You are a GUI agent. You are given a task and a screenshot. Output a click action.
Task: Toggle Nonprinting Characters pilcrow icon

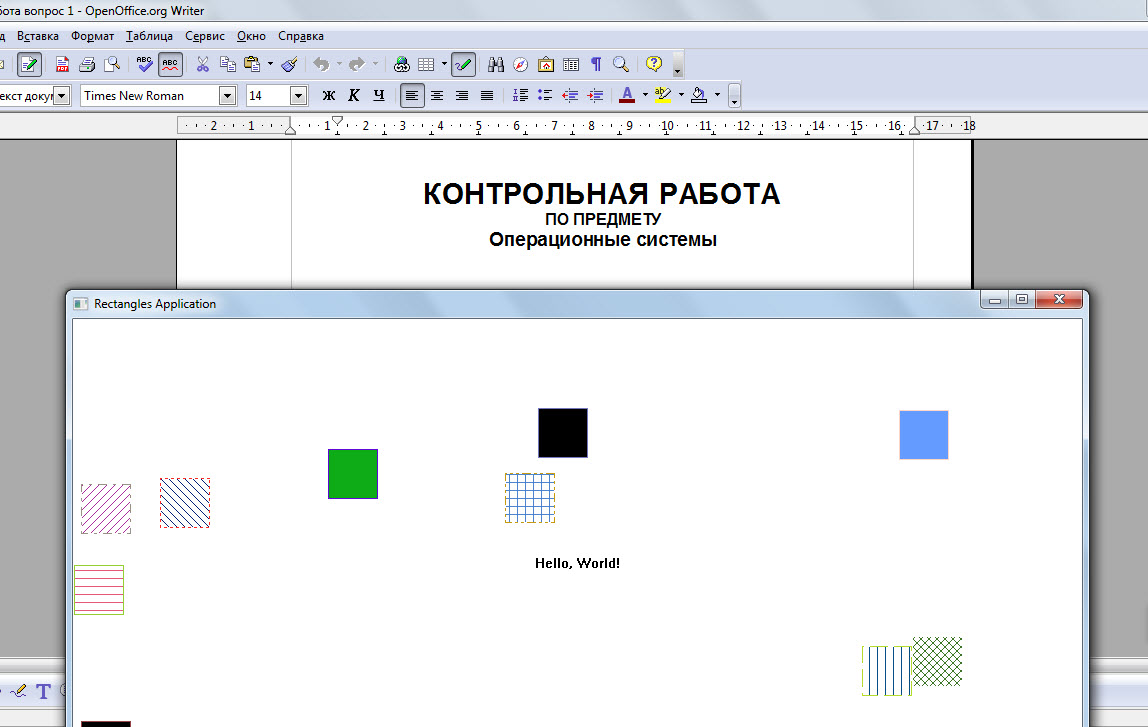coord(596,64)
